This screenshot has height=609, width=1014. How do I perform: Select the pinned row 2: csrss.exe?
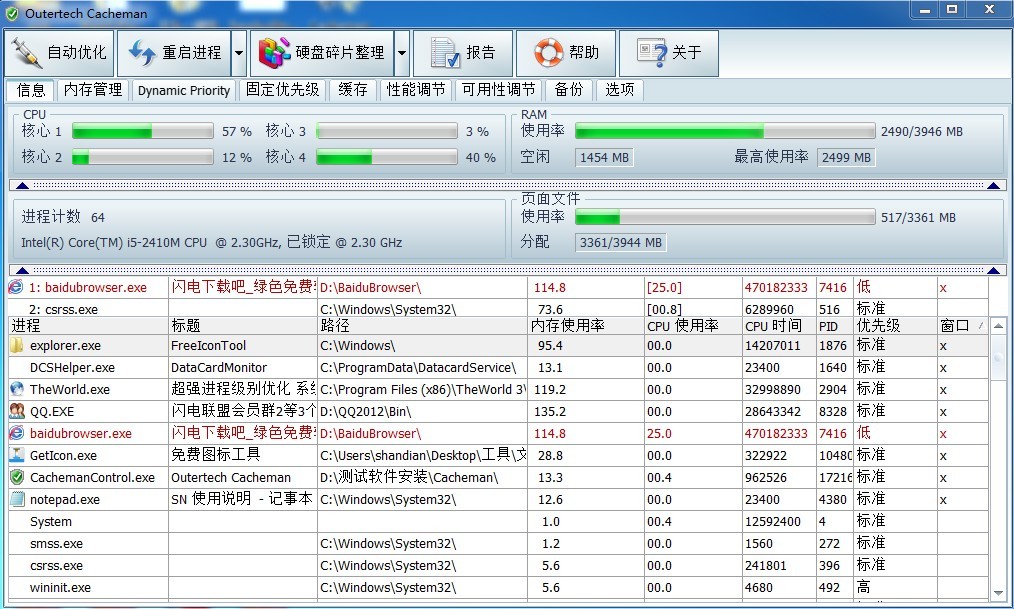498,309
